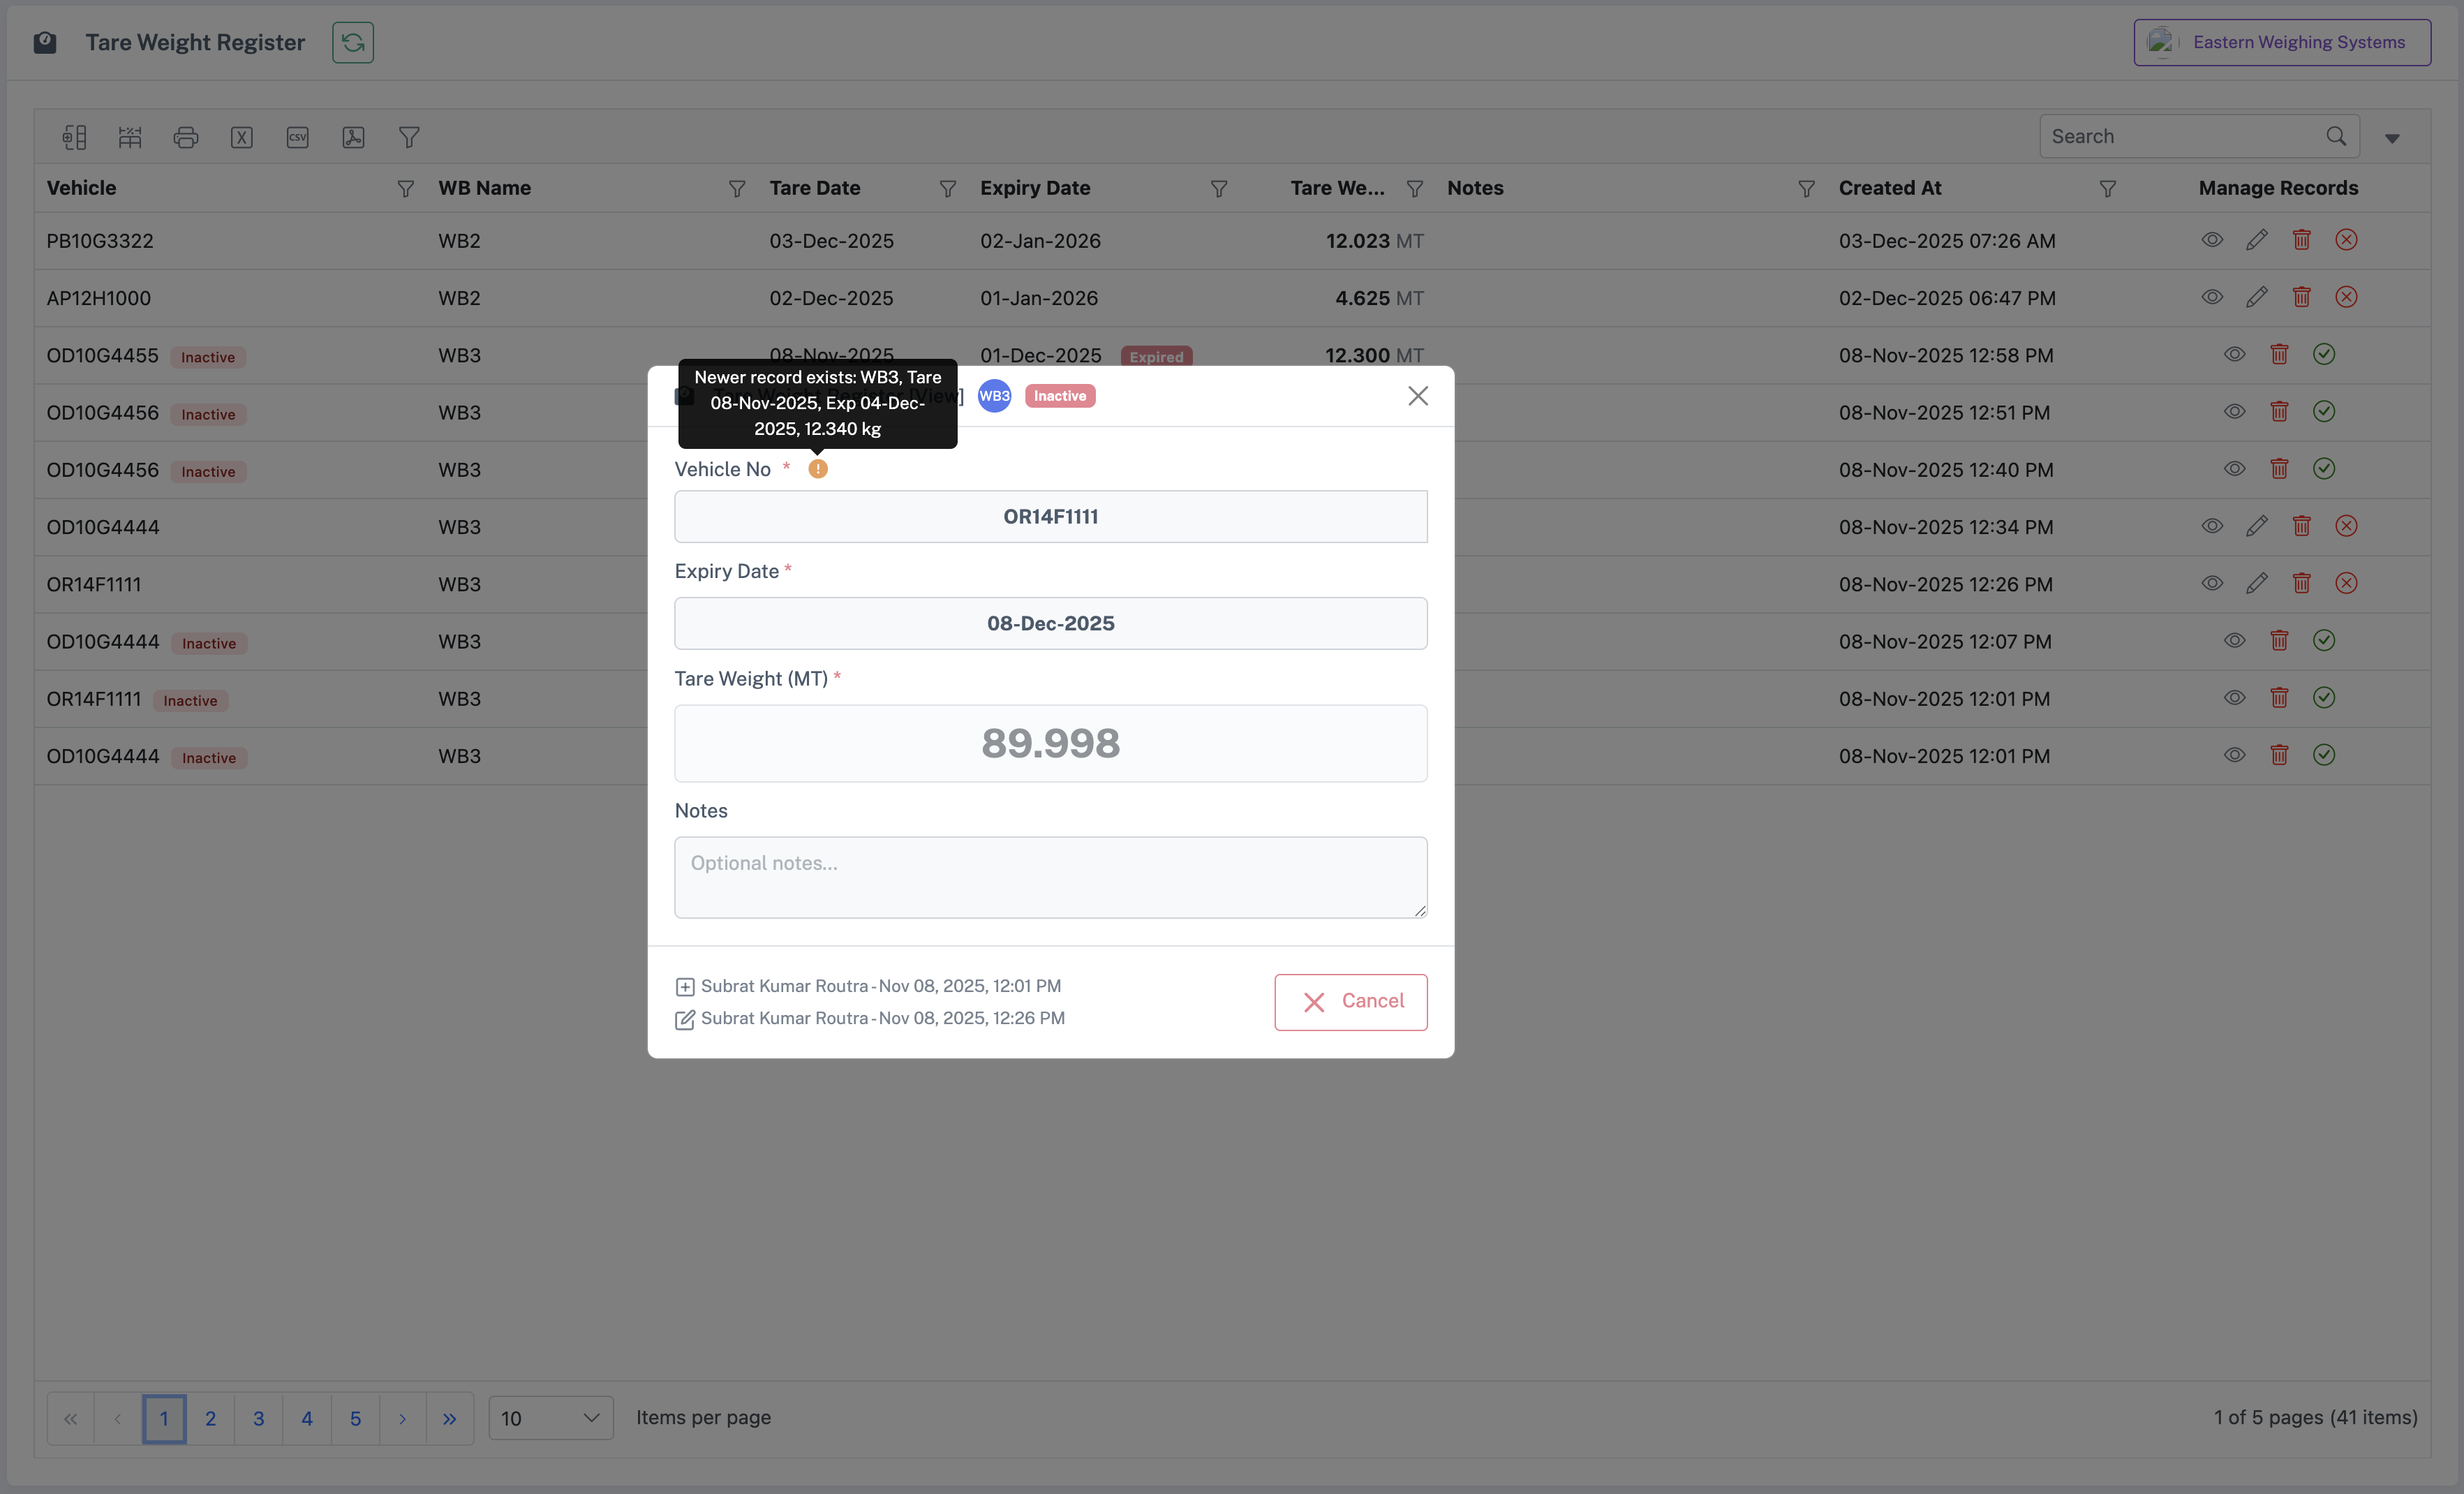Screen dimensions: 2464x1494
Task: Export table using the Excel icon
Action: tap(242, 137)
